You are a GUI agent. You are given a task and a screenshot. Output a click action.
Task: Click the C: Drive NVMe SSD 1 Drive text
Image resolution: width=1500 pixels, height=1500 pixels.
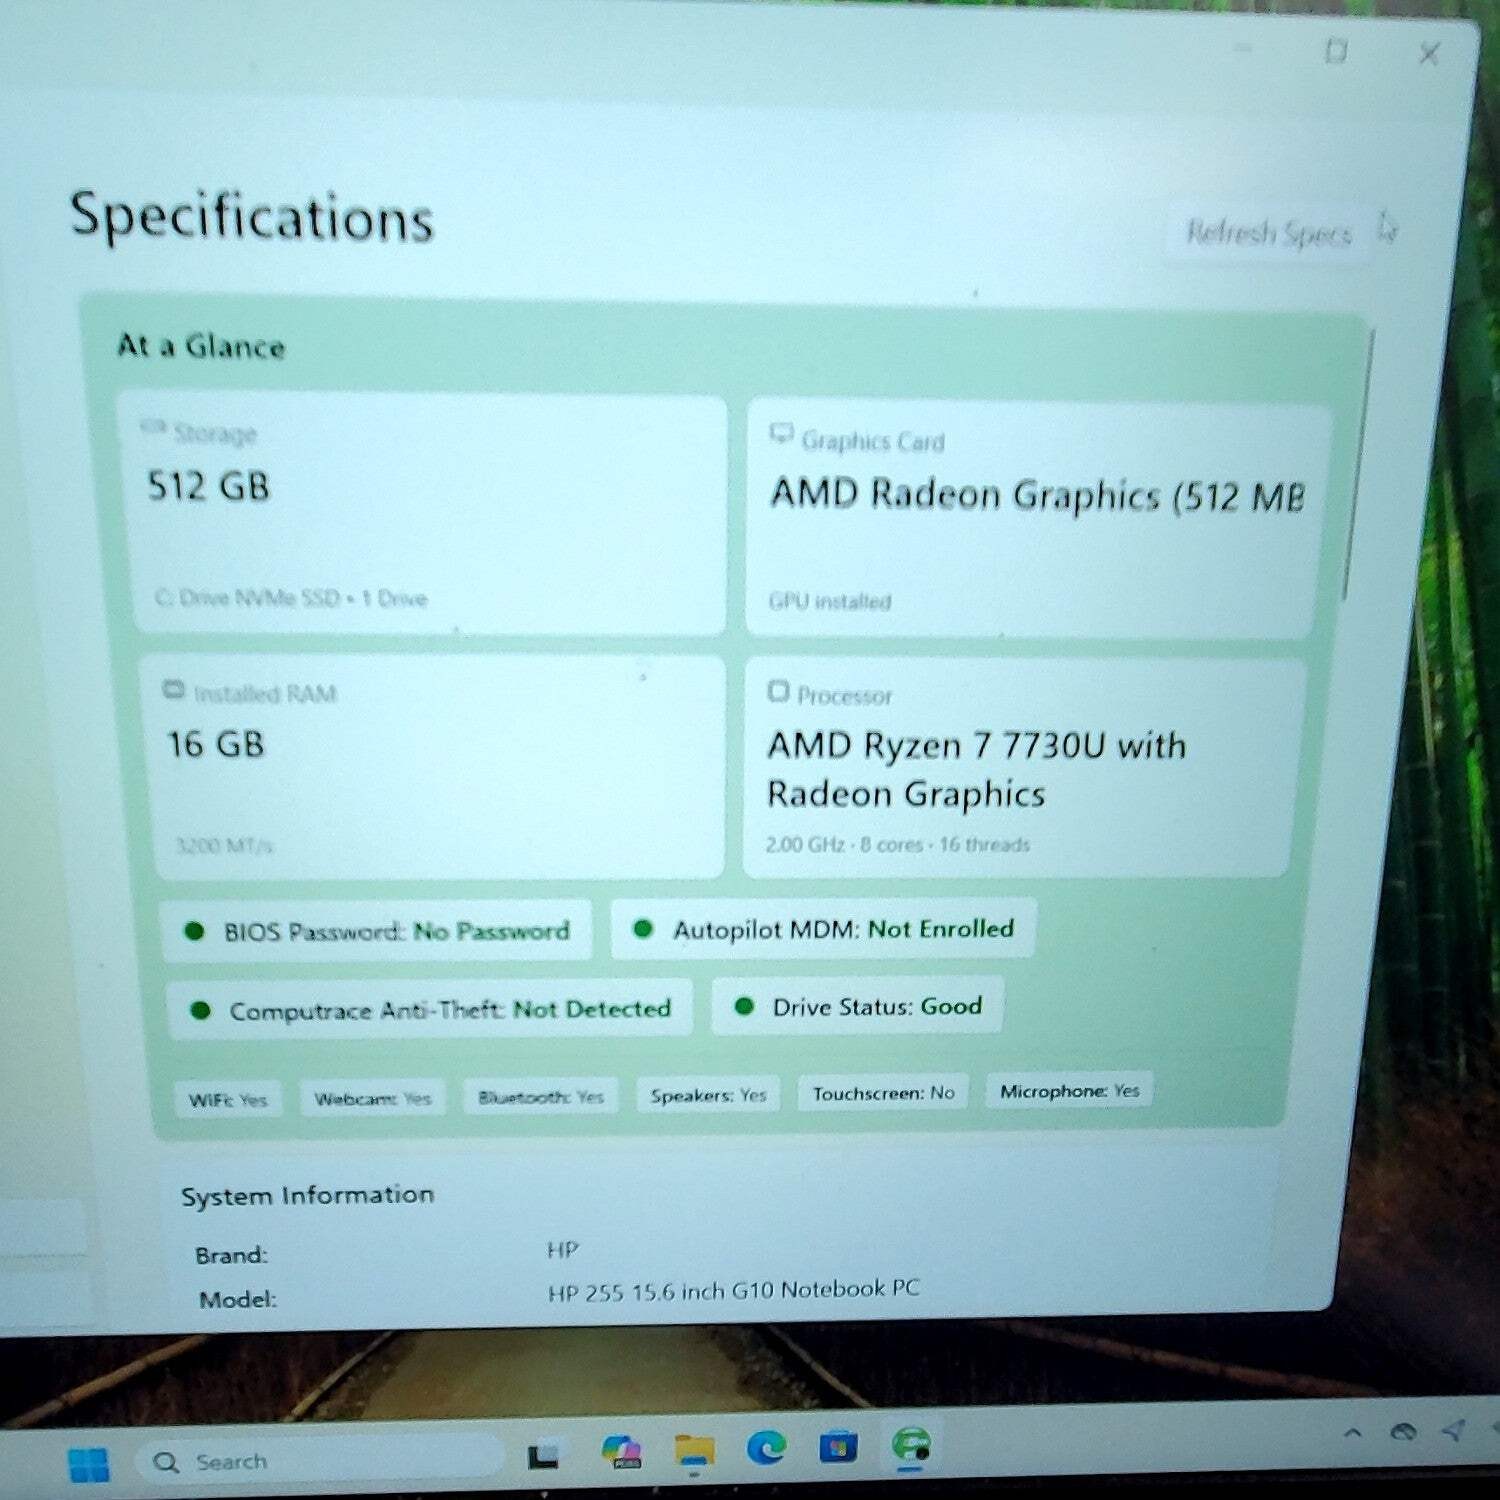(x=291, y=598)
